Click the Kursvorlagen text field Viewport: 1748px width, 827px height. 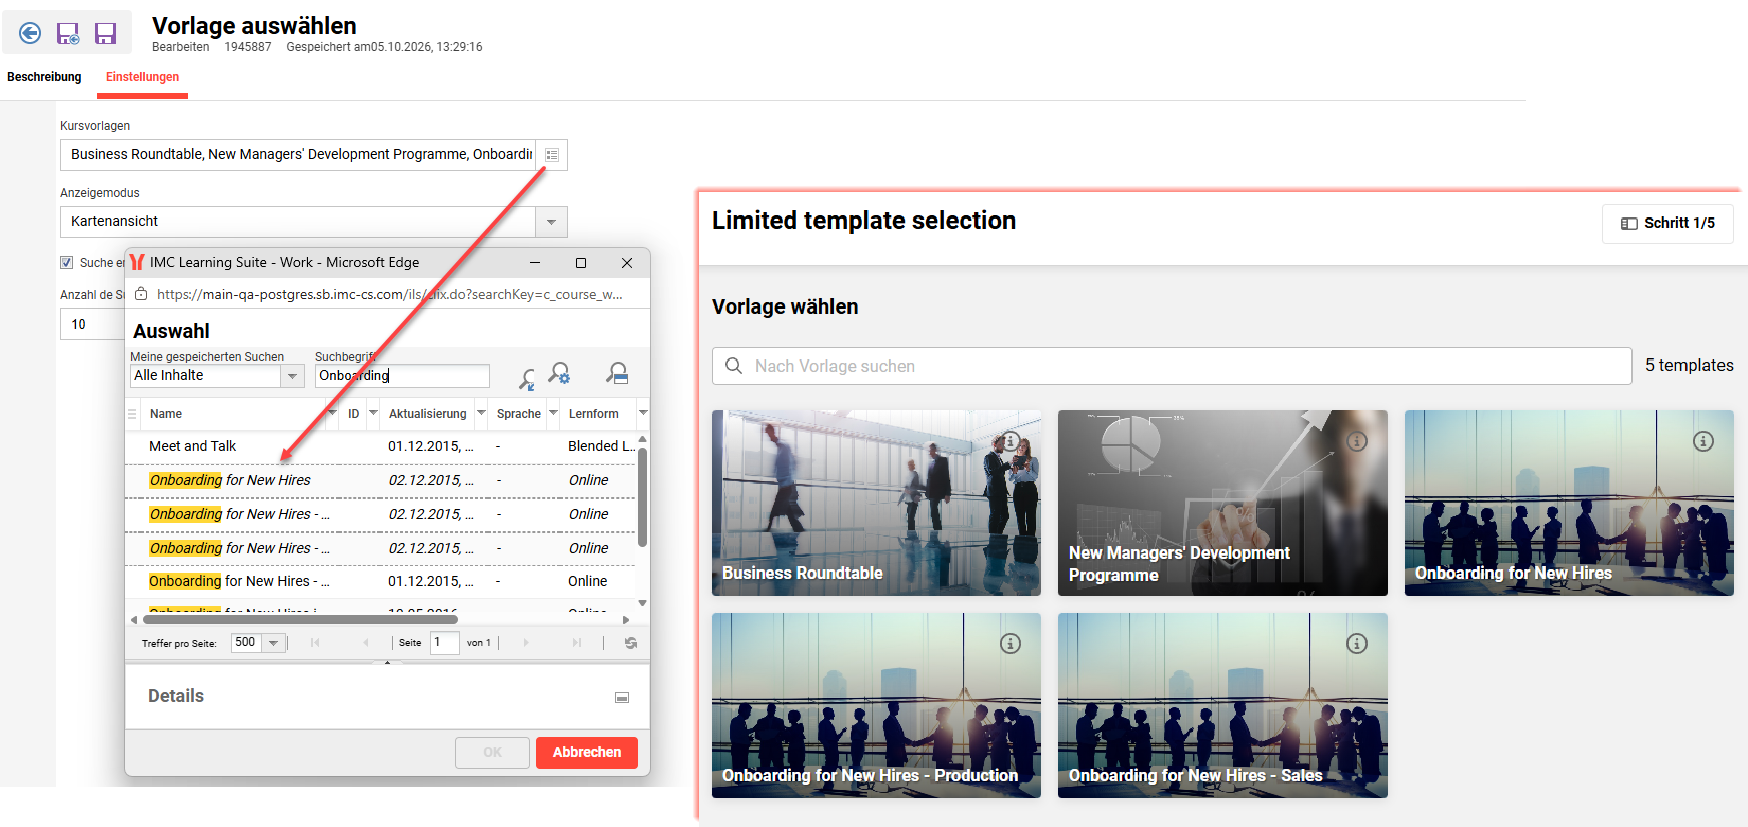coord(298,155)
